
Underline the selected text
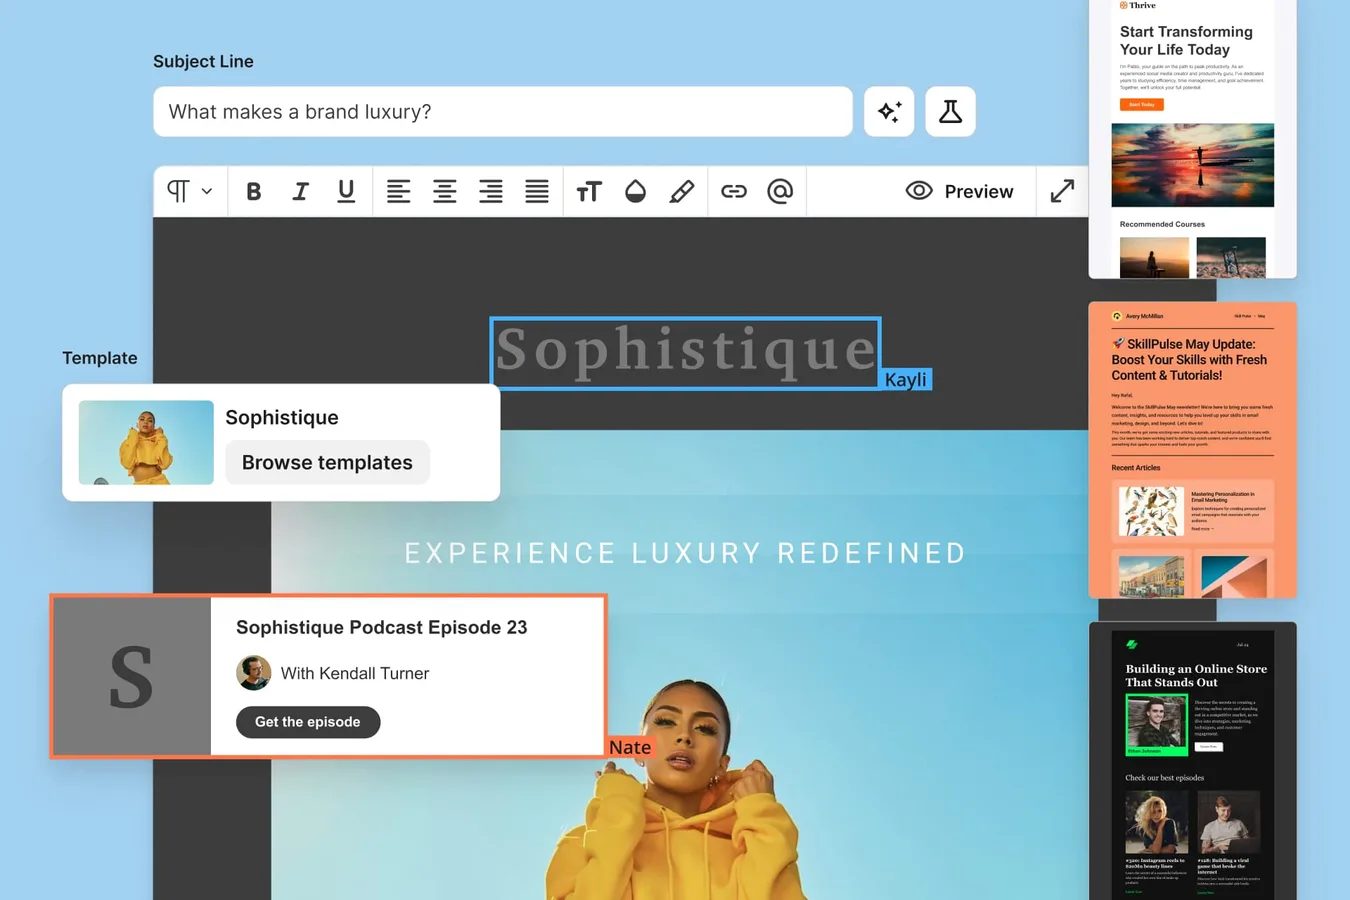pos(345,191)
